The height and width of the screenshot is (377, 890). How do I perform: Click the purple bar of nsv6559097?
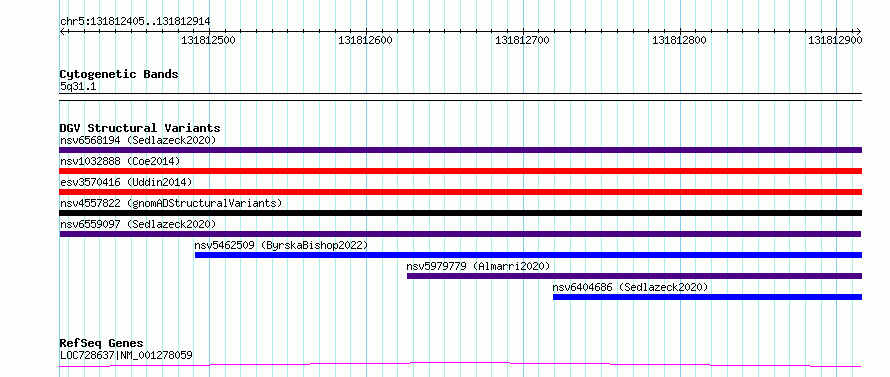pyautogui.click(x=460, y=234)
